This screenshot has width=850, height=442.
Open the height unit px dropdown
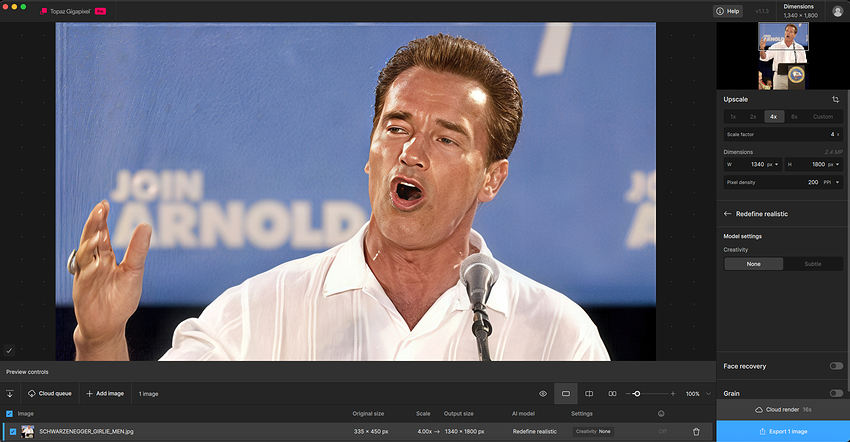834,164
